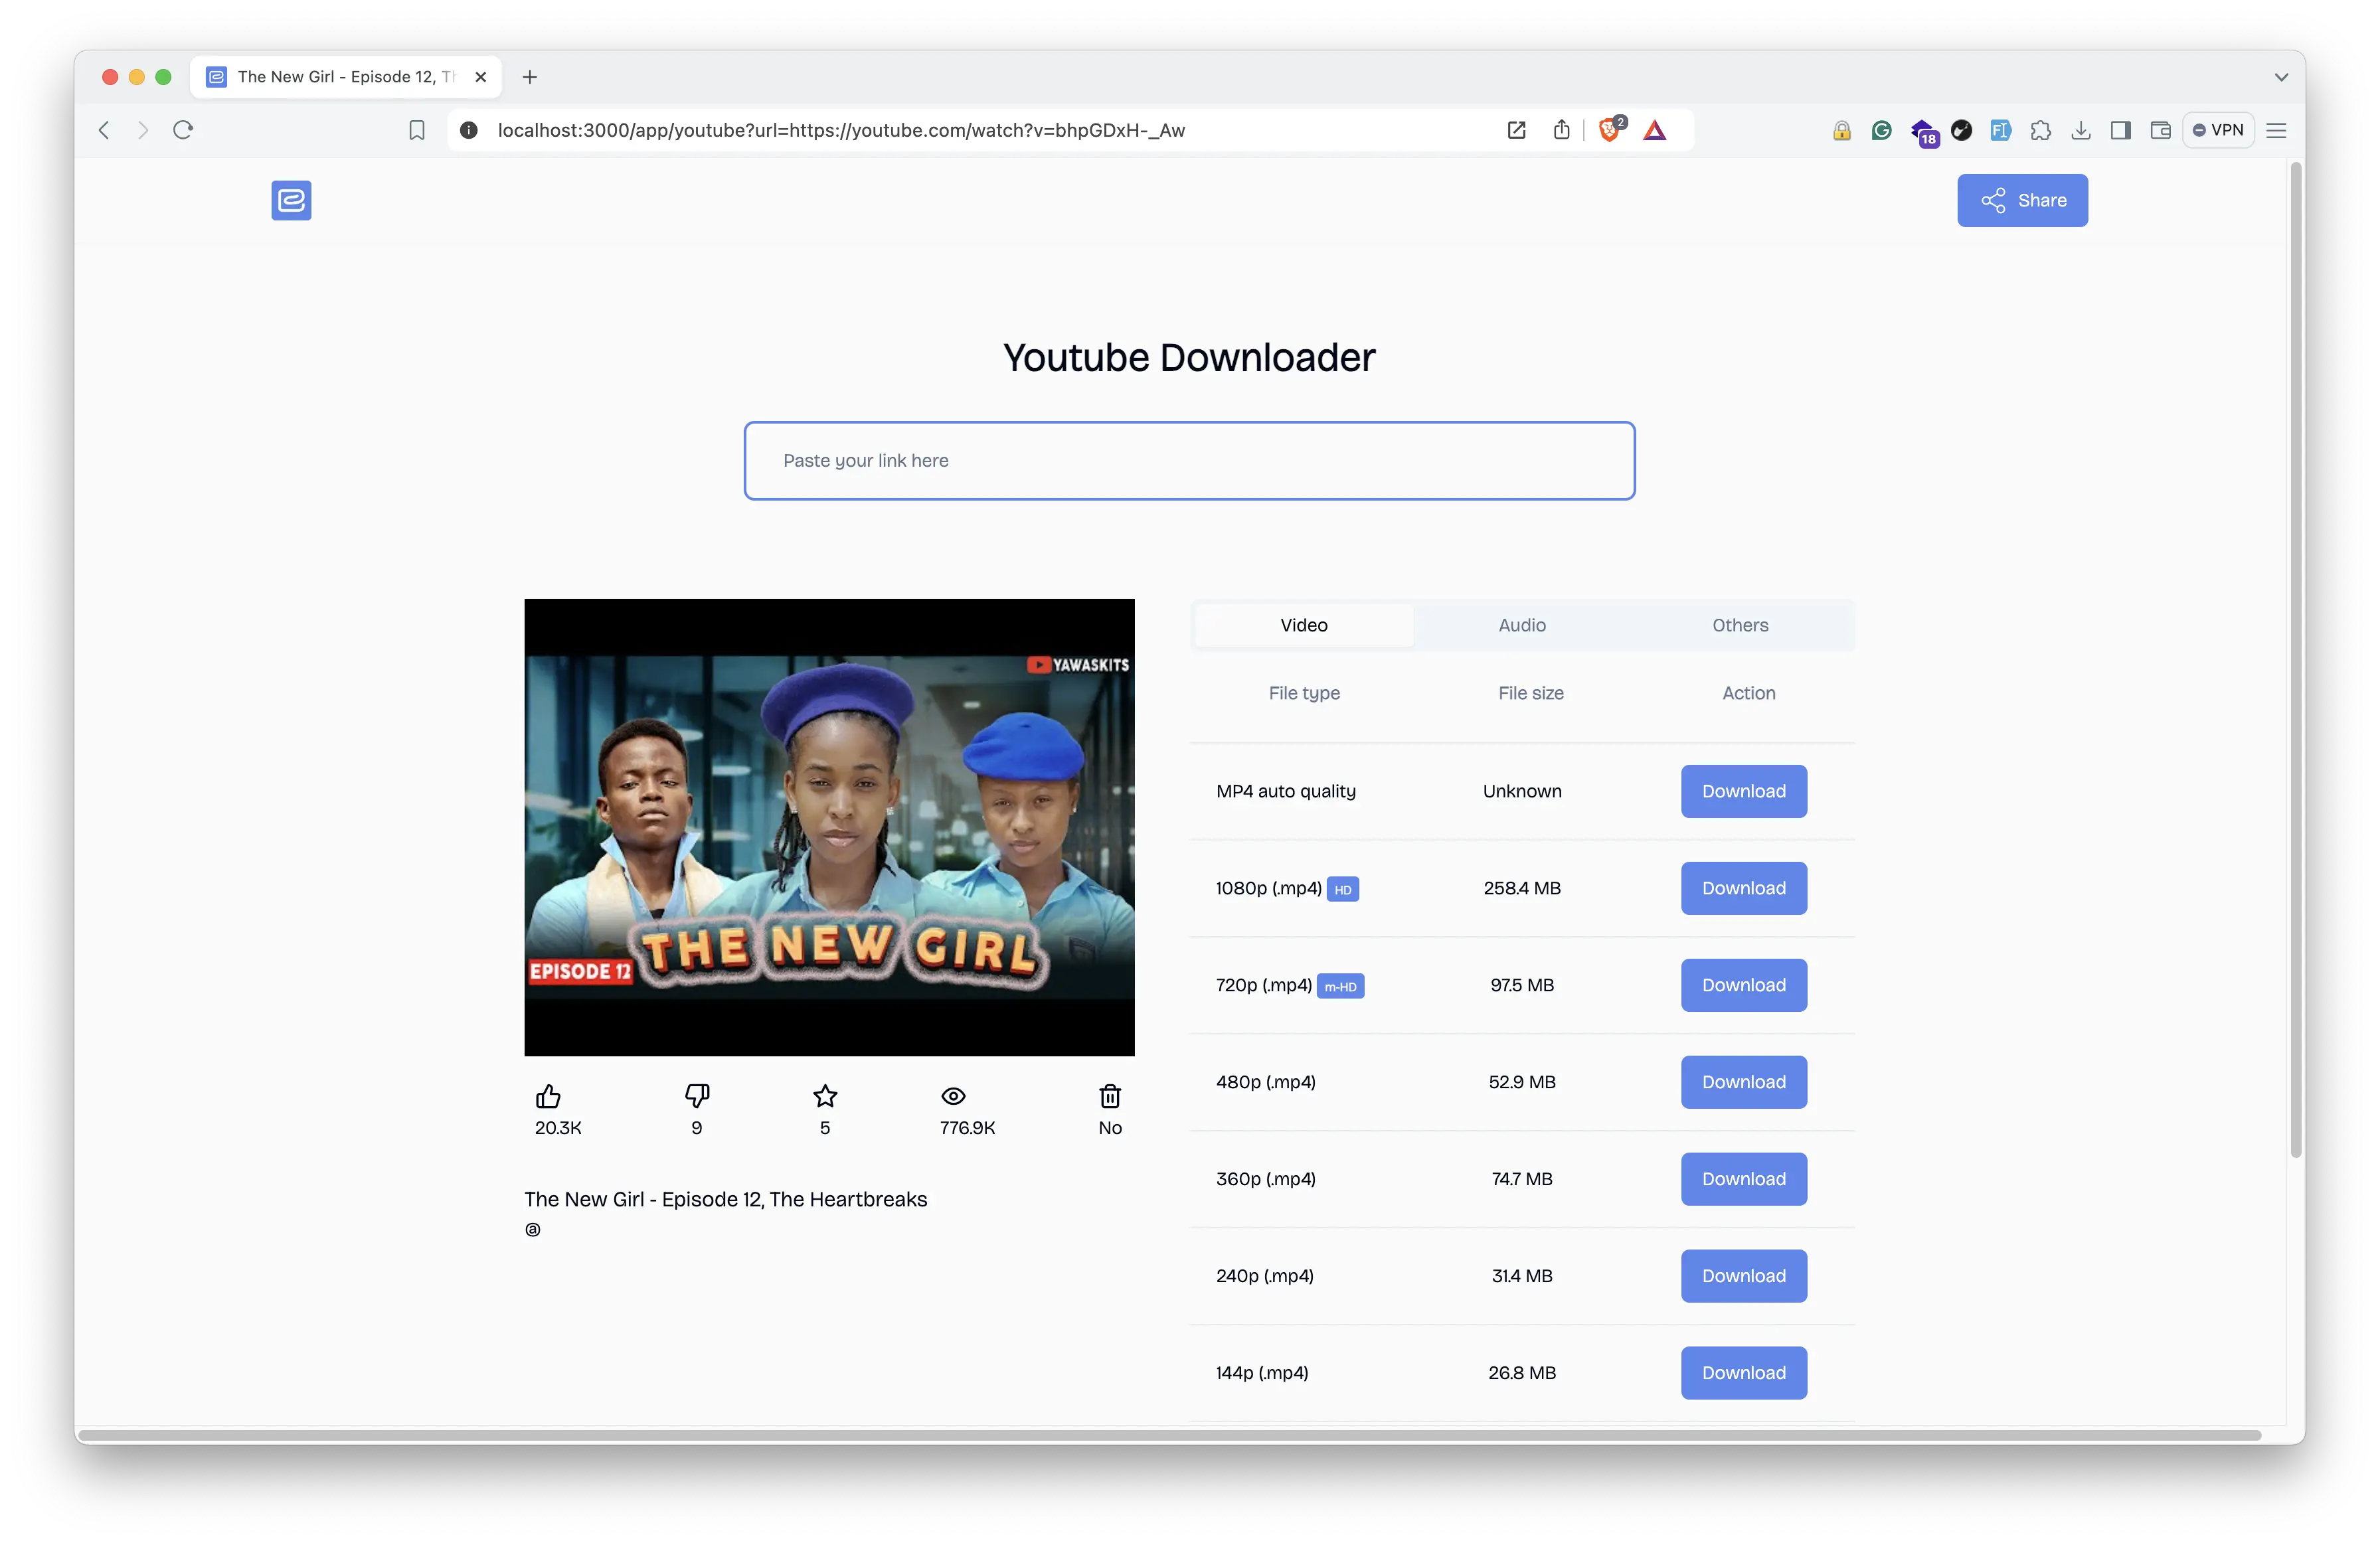
Task: Open the Brave wallet icon
Action: tap(2160, 130)
